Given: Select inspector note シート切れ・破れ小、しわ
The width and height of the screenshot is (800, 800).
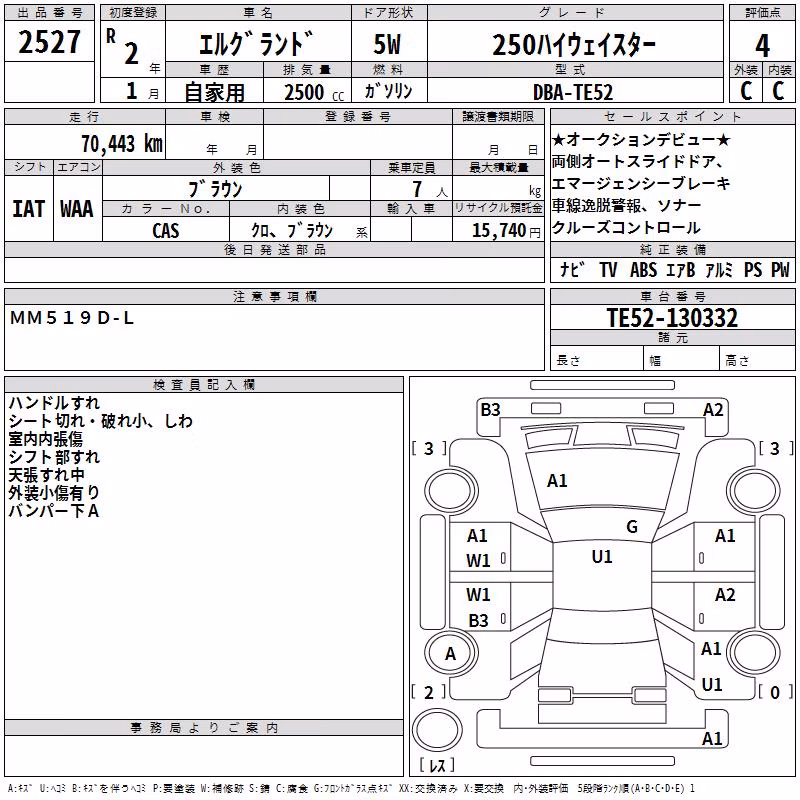Looking at the screenshot, I should (101, 421).
